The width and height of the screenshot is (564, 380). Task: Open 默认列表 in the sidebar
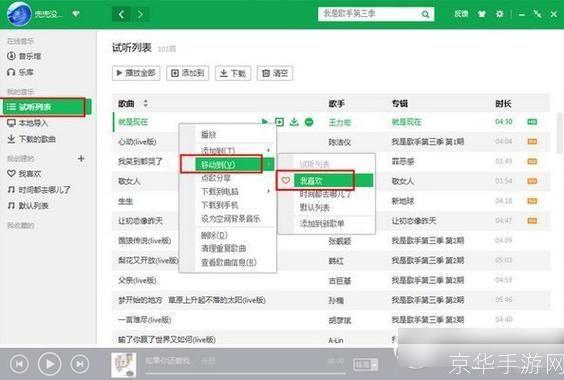pyautogui.click(x=28, y=206)
